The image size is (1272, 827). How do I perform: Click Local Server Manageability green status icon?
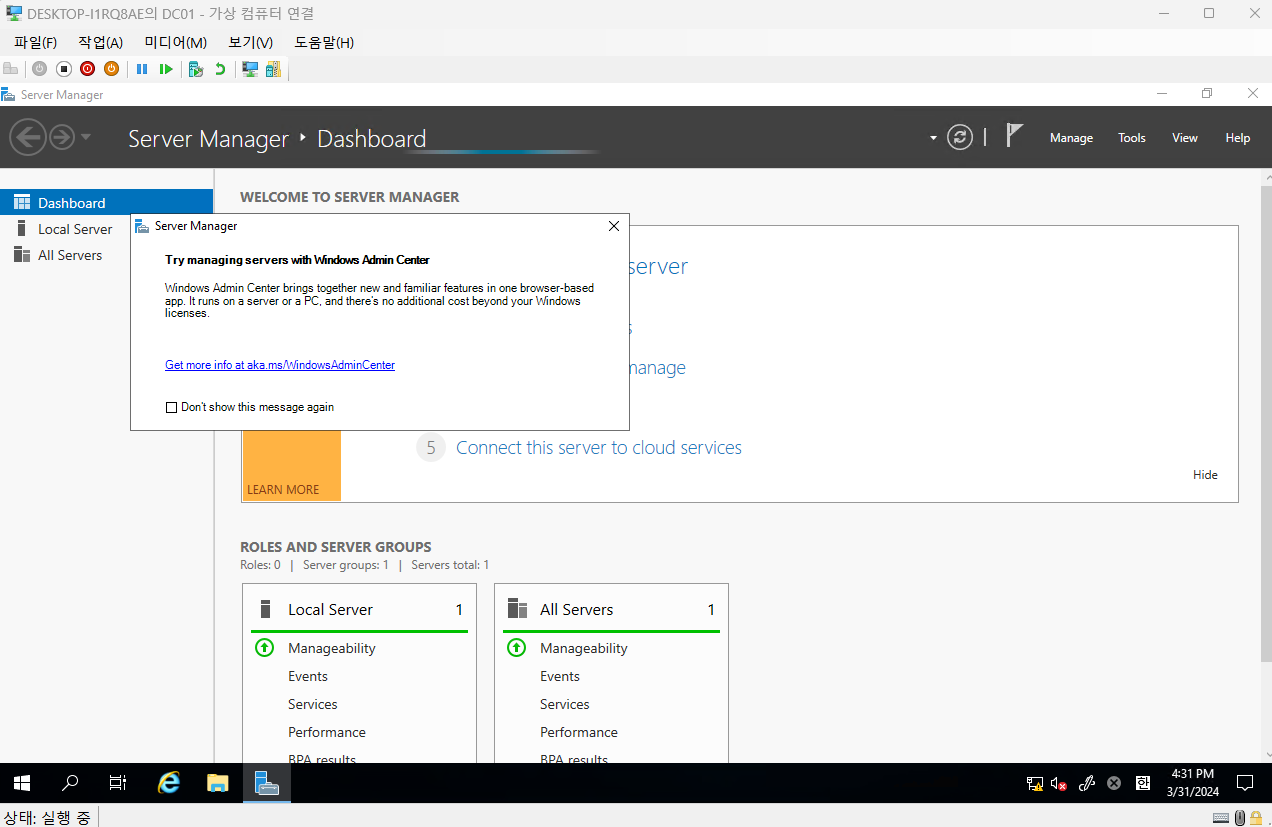point(264,648)
